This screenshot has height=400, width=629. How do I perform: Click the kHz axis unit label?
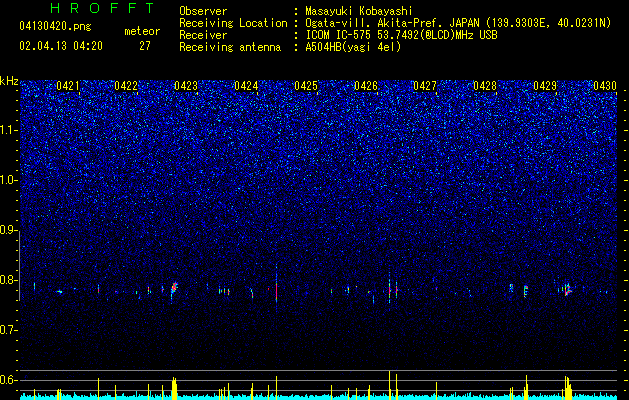9,81
